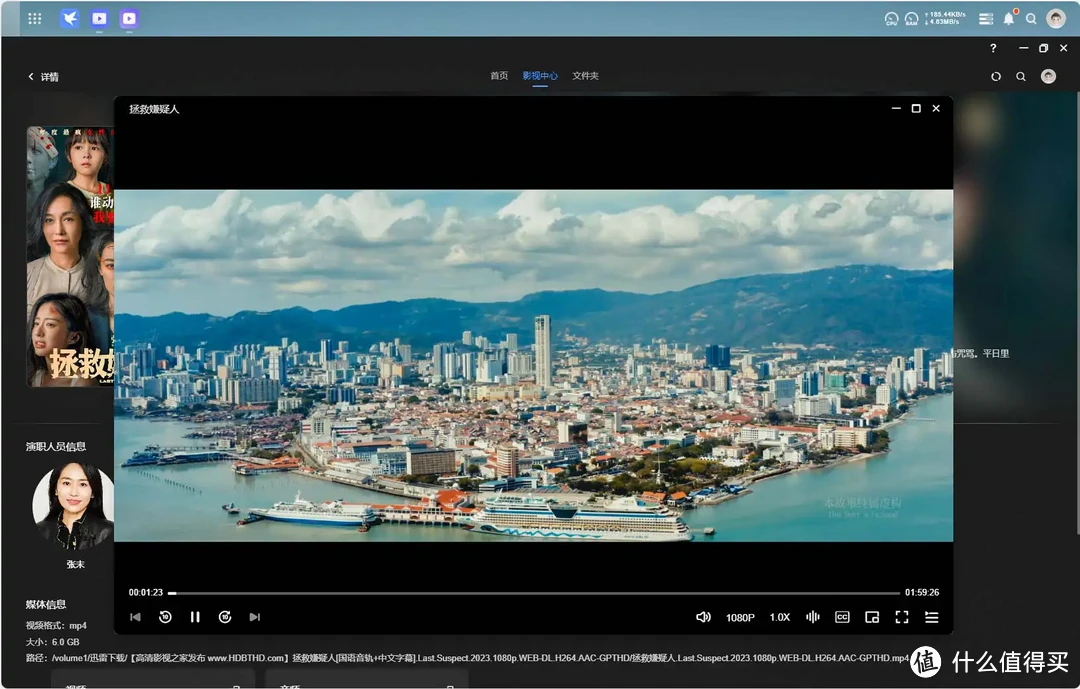Go to the previous video
This screenshot has height=689, width=1080.
135,617
